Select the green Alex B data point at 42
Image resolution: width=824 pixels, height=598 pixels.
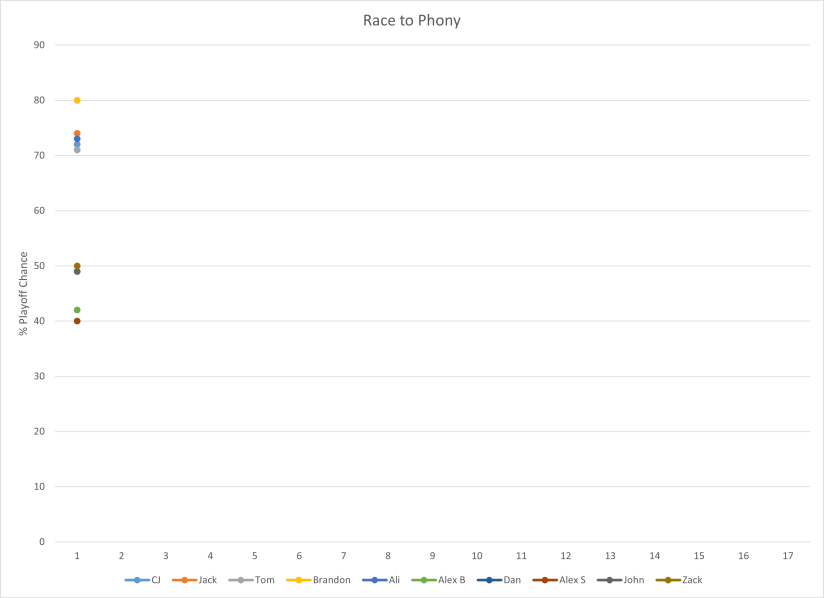click(77, 310)
